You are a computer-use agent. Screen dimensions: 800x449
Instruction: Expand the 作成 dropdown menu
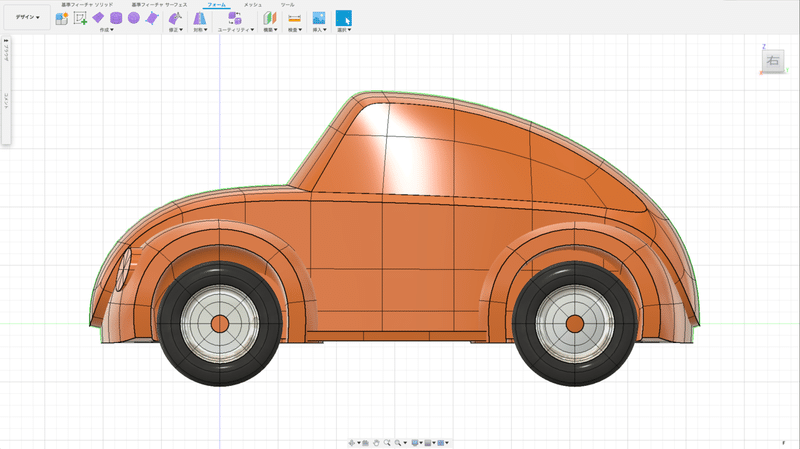point(106,30)
